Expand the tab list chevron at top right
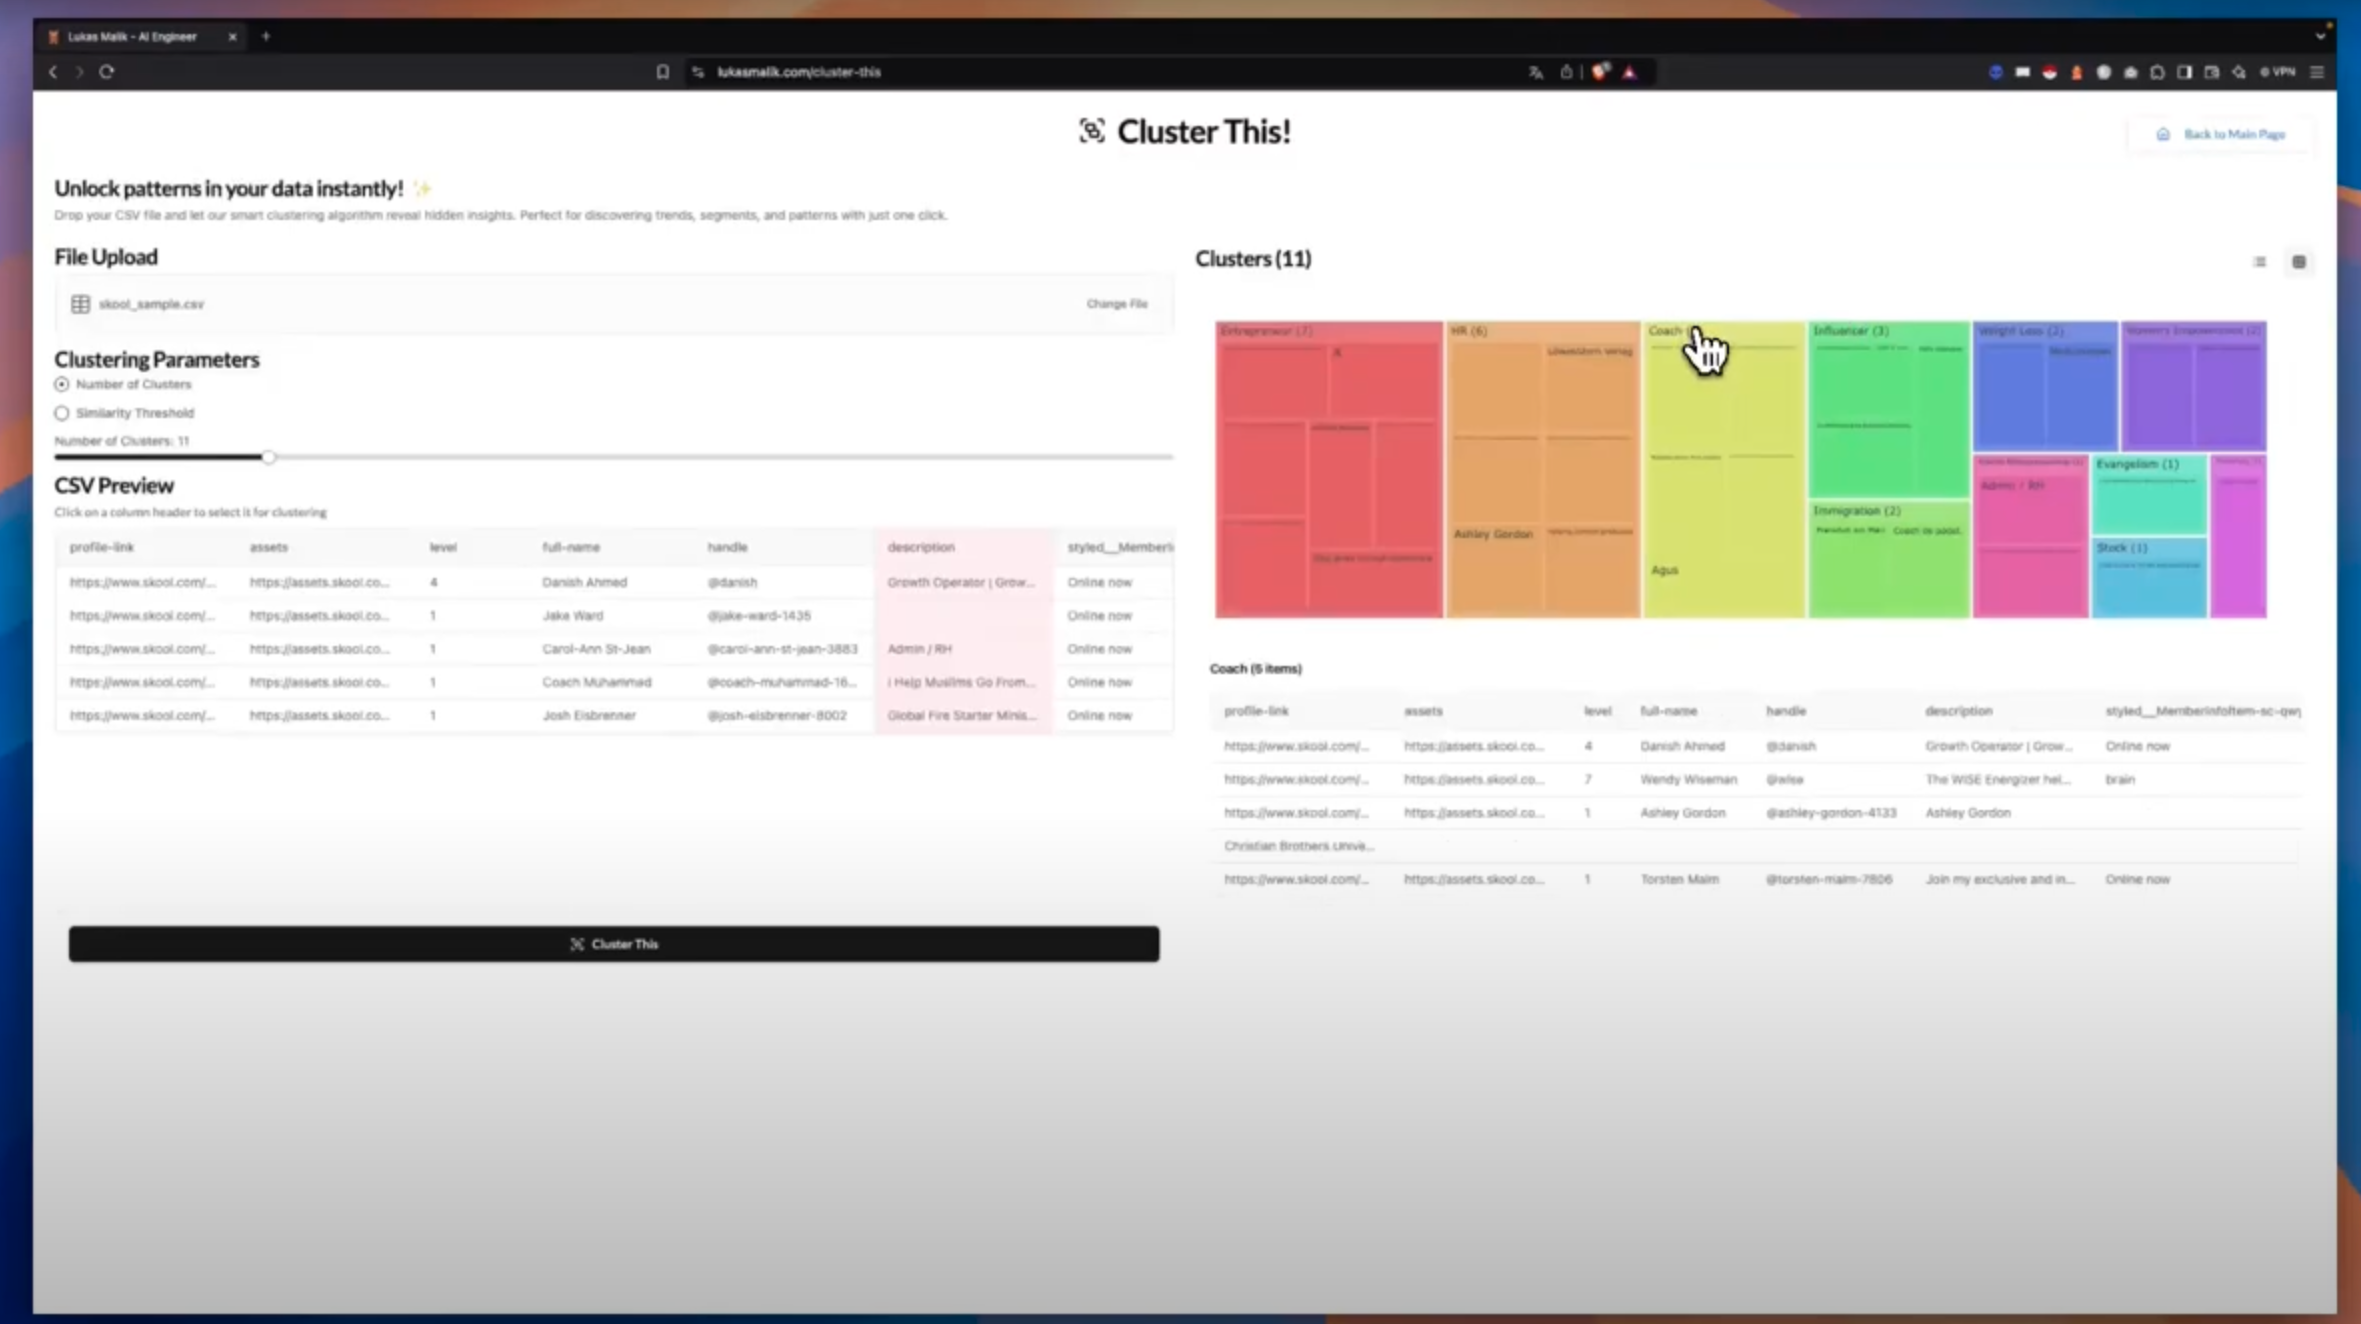2361x1324 pixels. [2319, 36]
